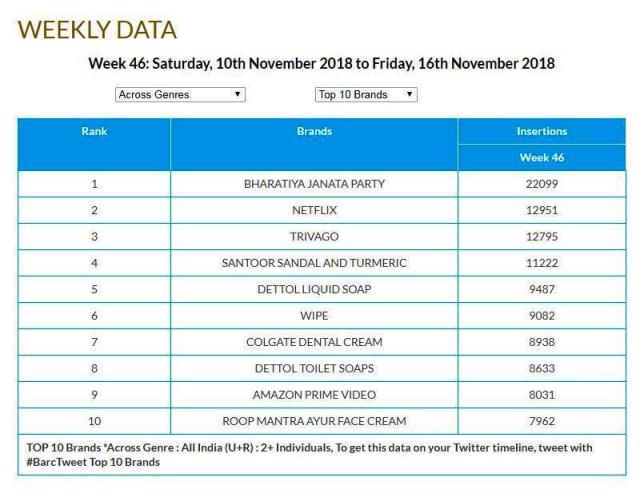This screenshot has height=501, width=640.
Task: Click the Weekly Data heading
Action: click(x=97, y=30)
